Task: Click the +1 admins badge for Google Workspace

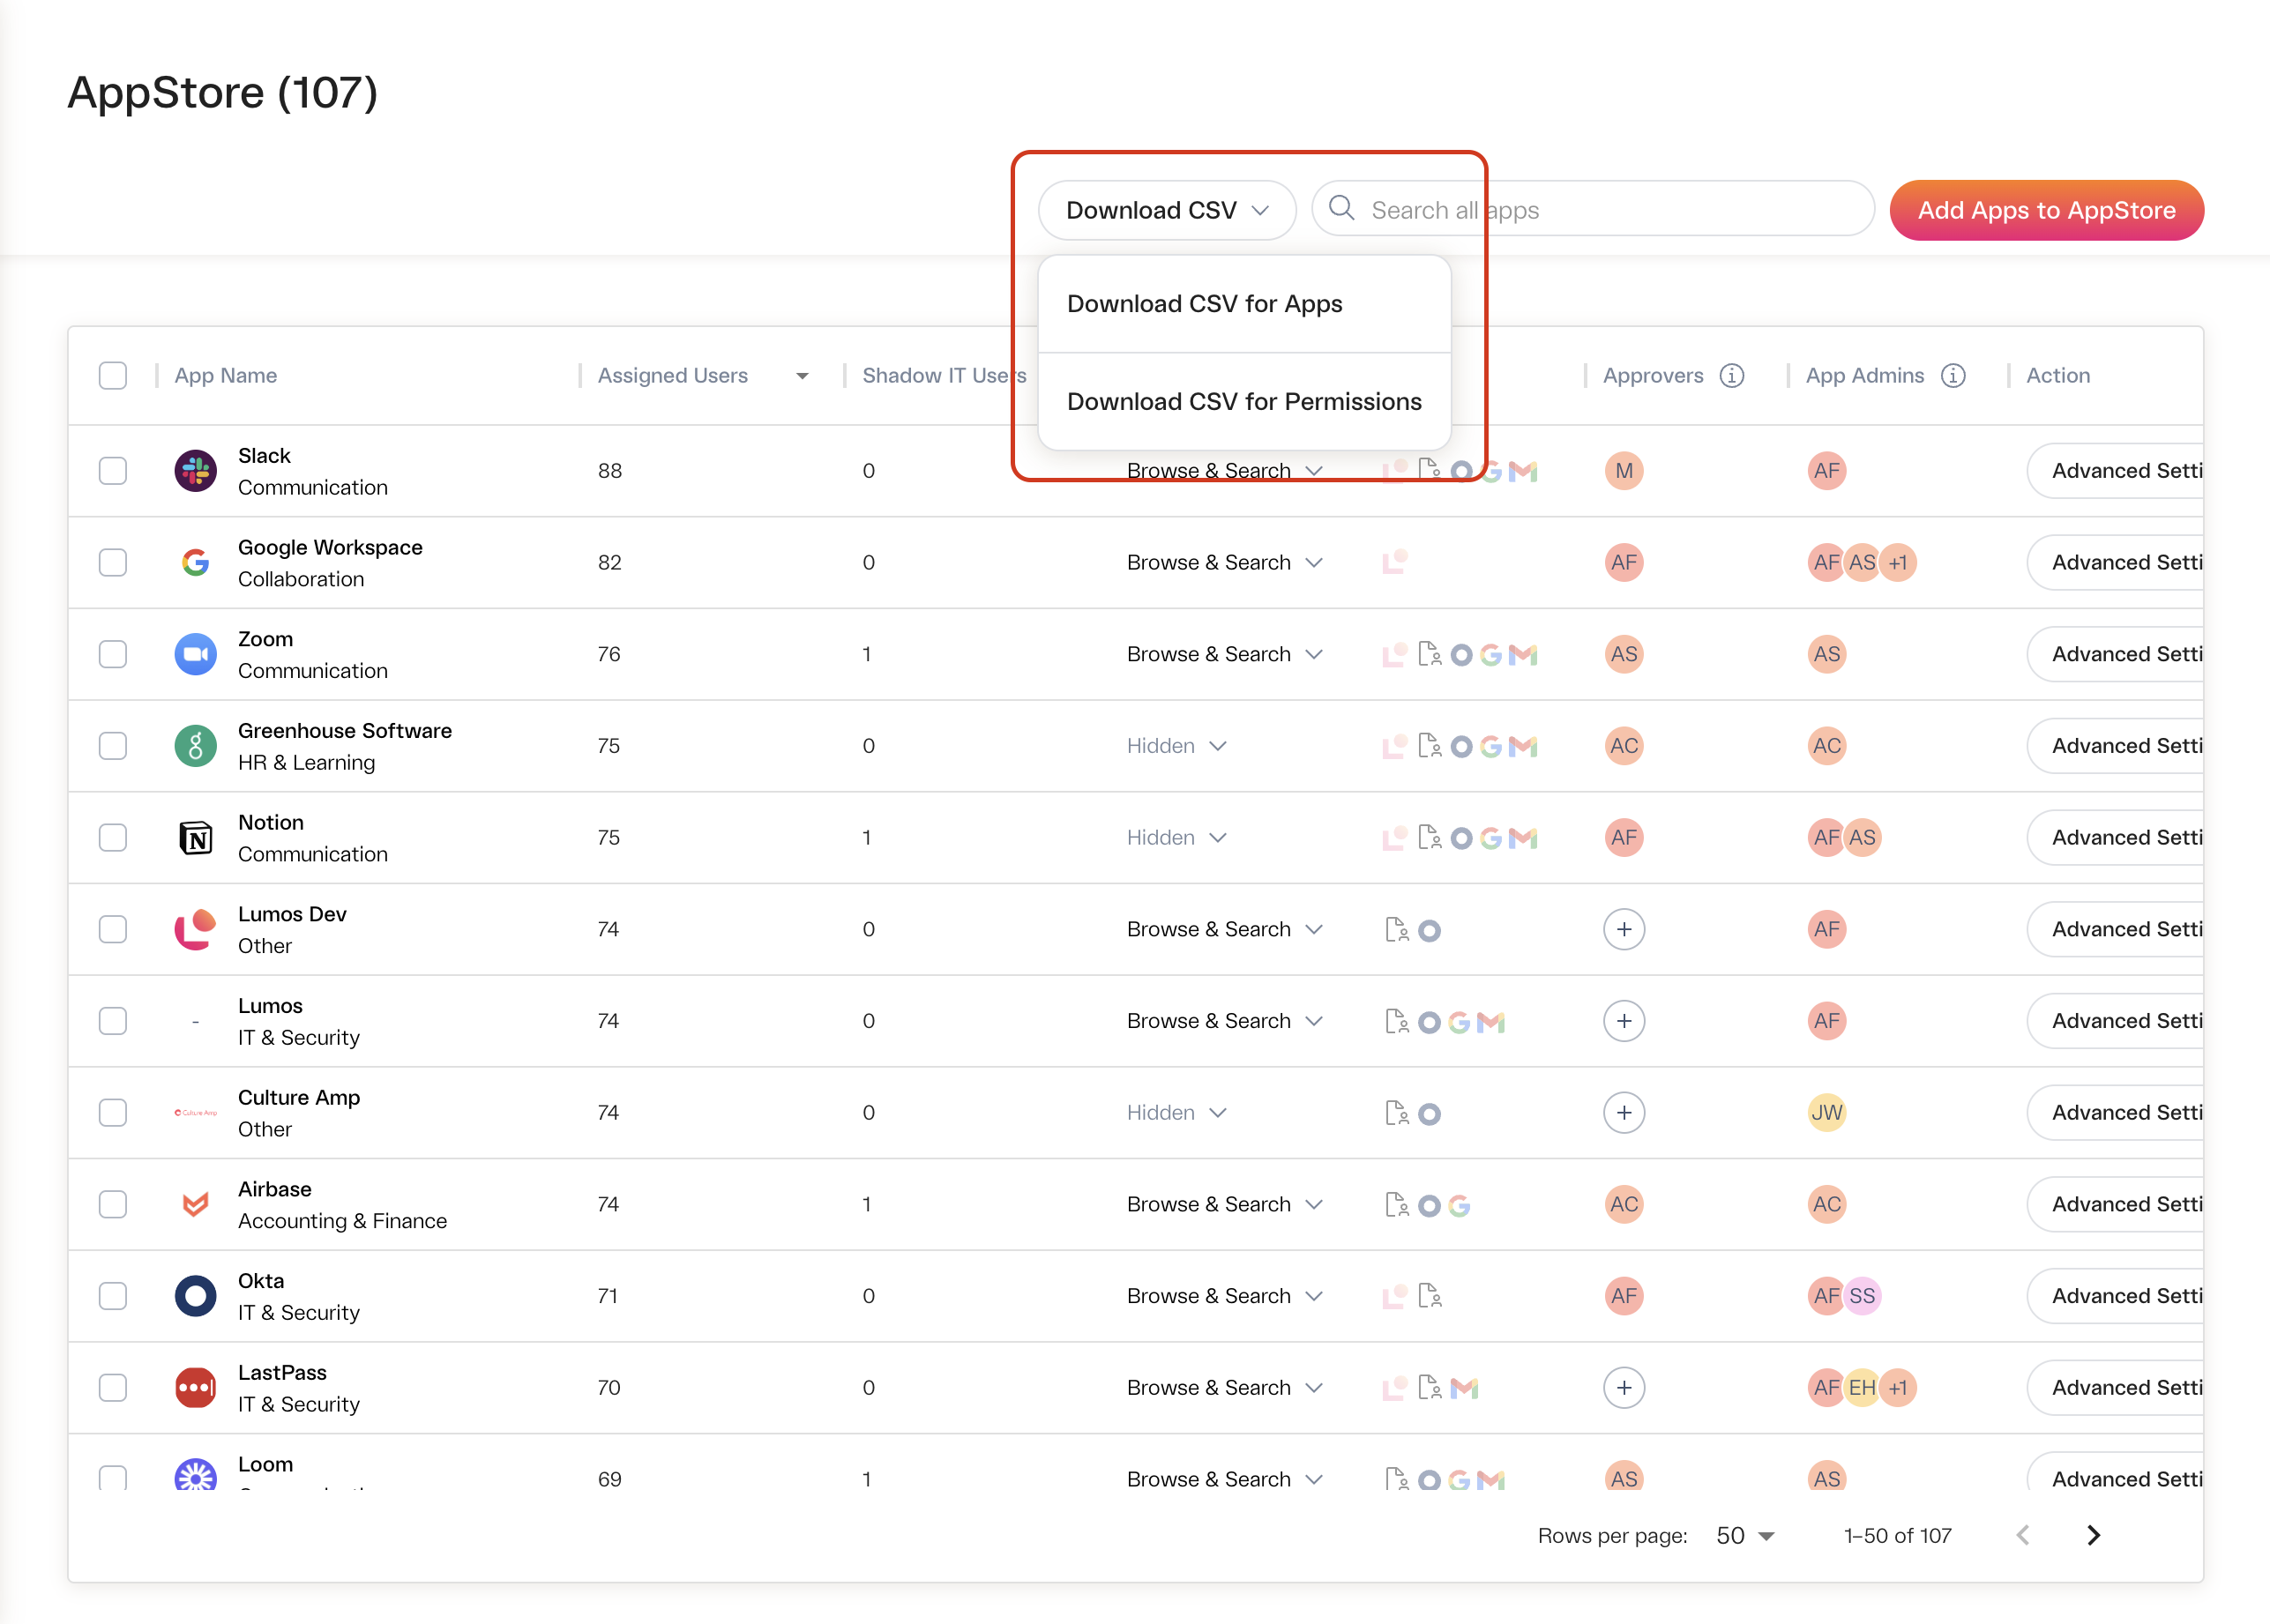Action: tap(1898, 563)
